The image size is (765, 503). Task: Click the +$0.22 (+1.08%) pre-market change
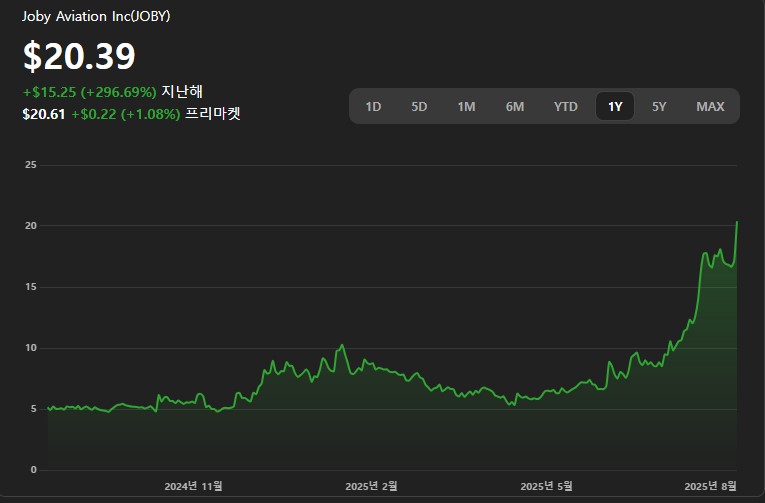click(126, 114)
